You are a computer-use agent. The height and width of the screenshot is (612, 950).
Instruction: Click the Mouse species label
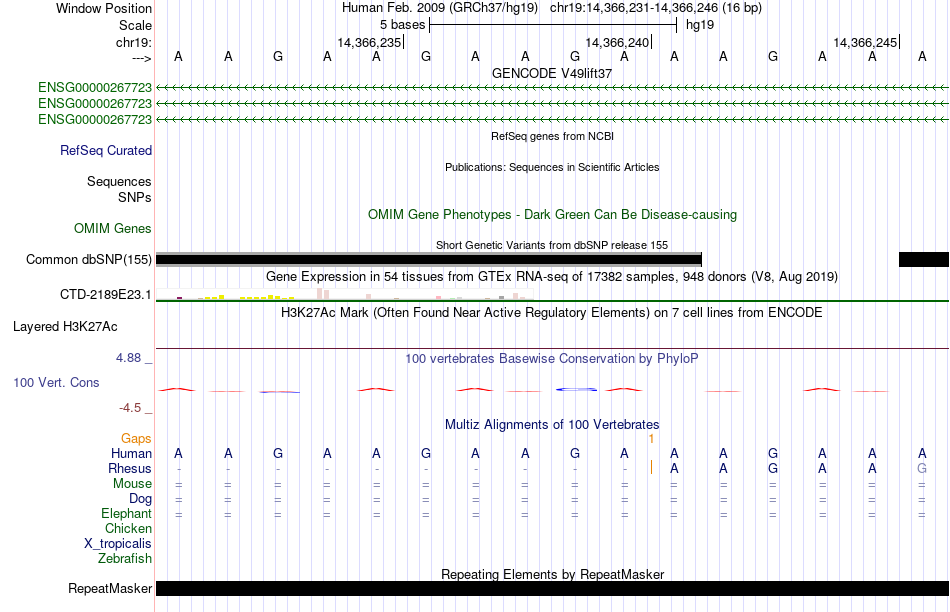click(132, 484)
